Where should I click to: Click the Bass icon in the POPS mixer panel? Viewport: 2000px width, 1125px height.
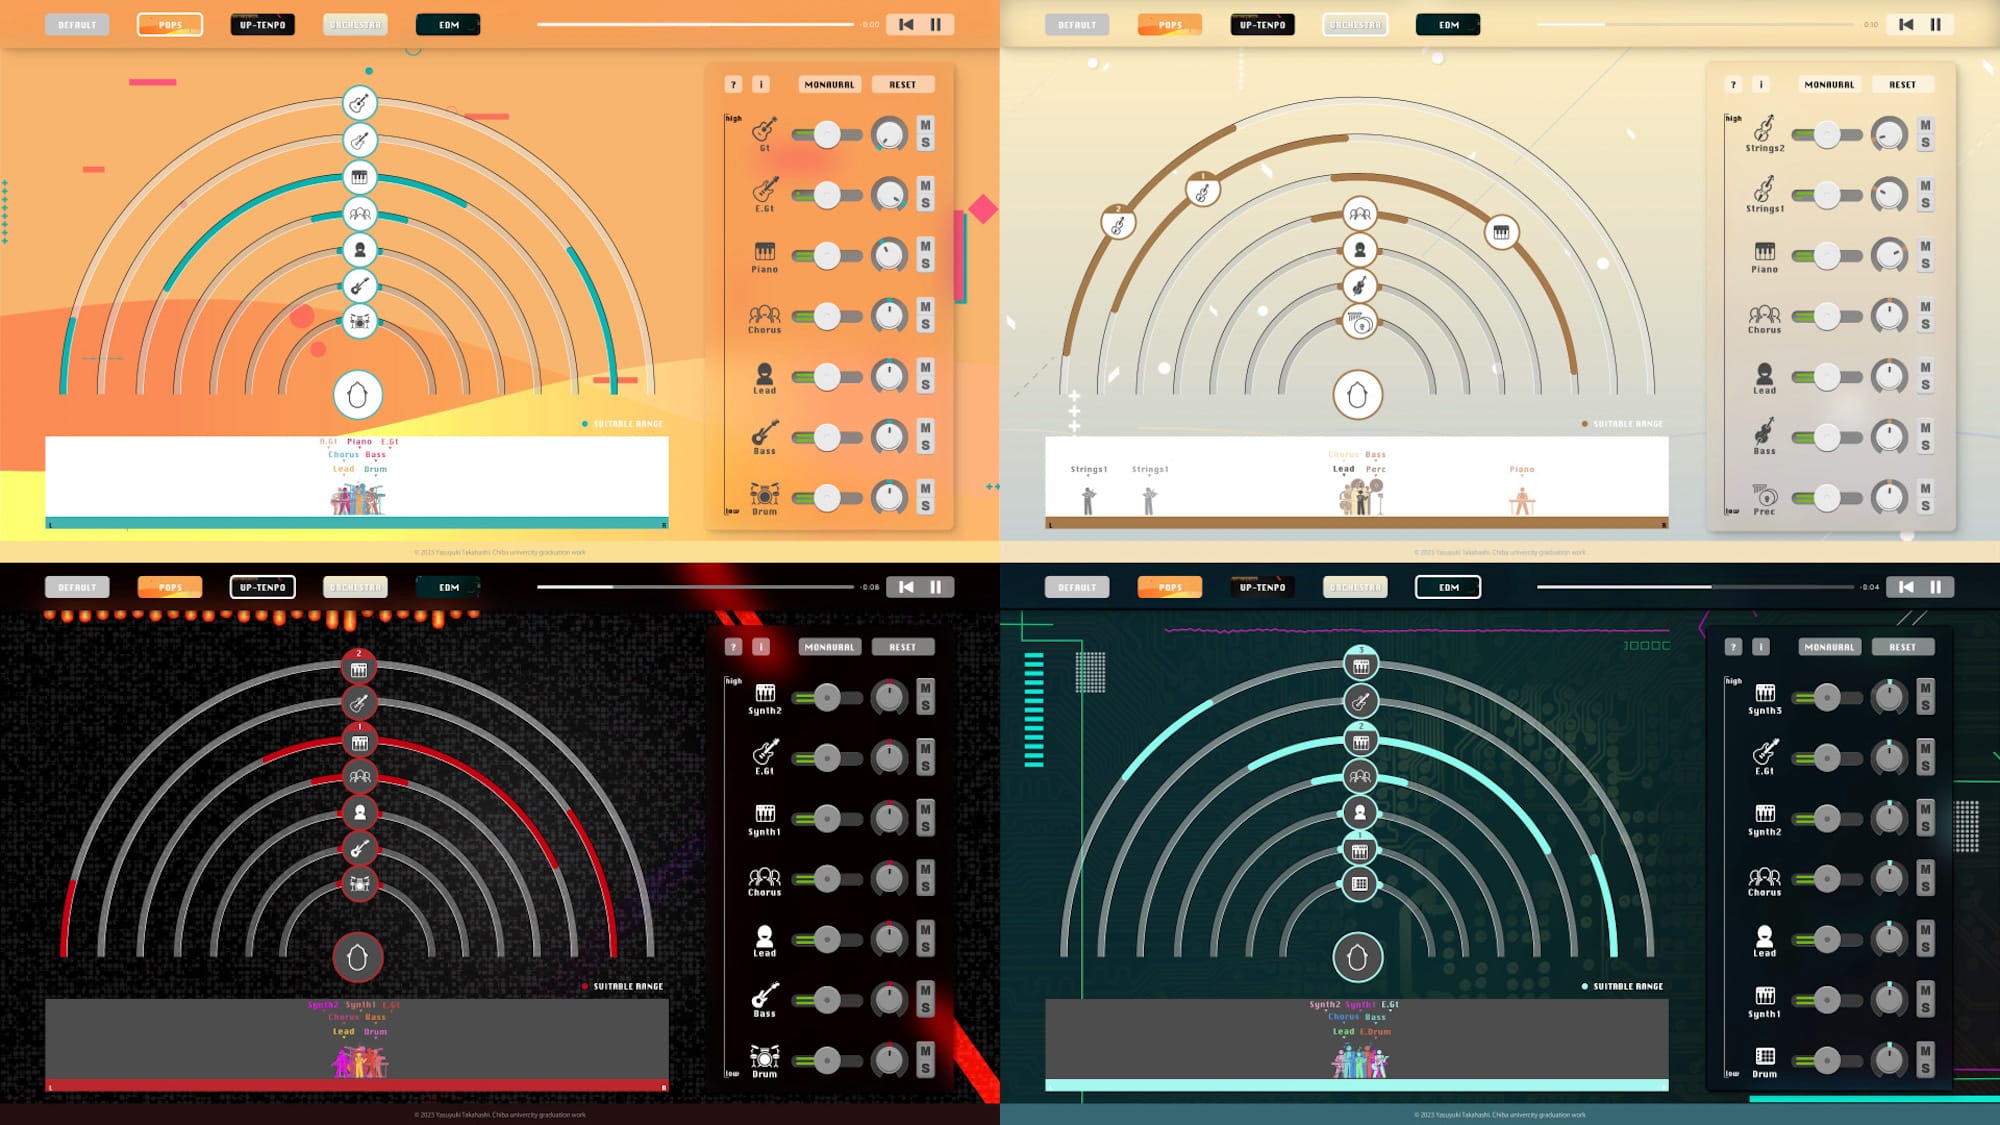click(765, 432)
